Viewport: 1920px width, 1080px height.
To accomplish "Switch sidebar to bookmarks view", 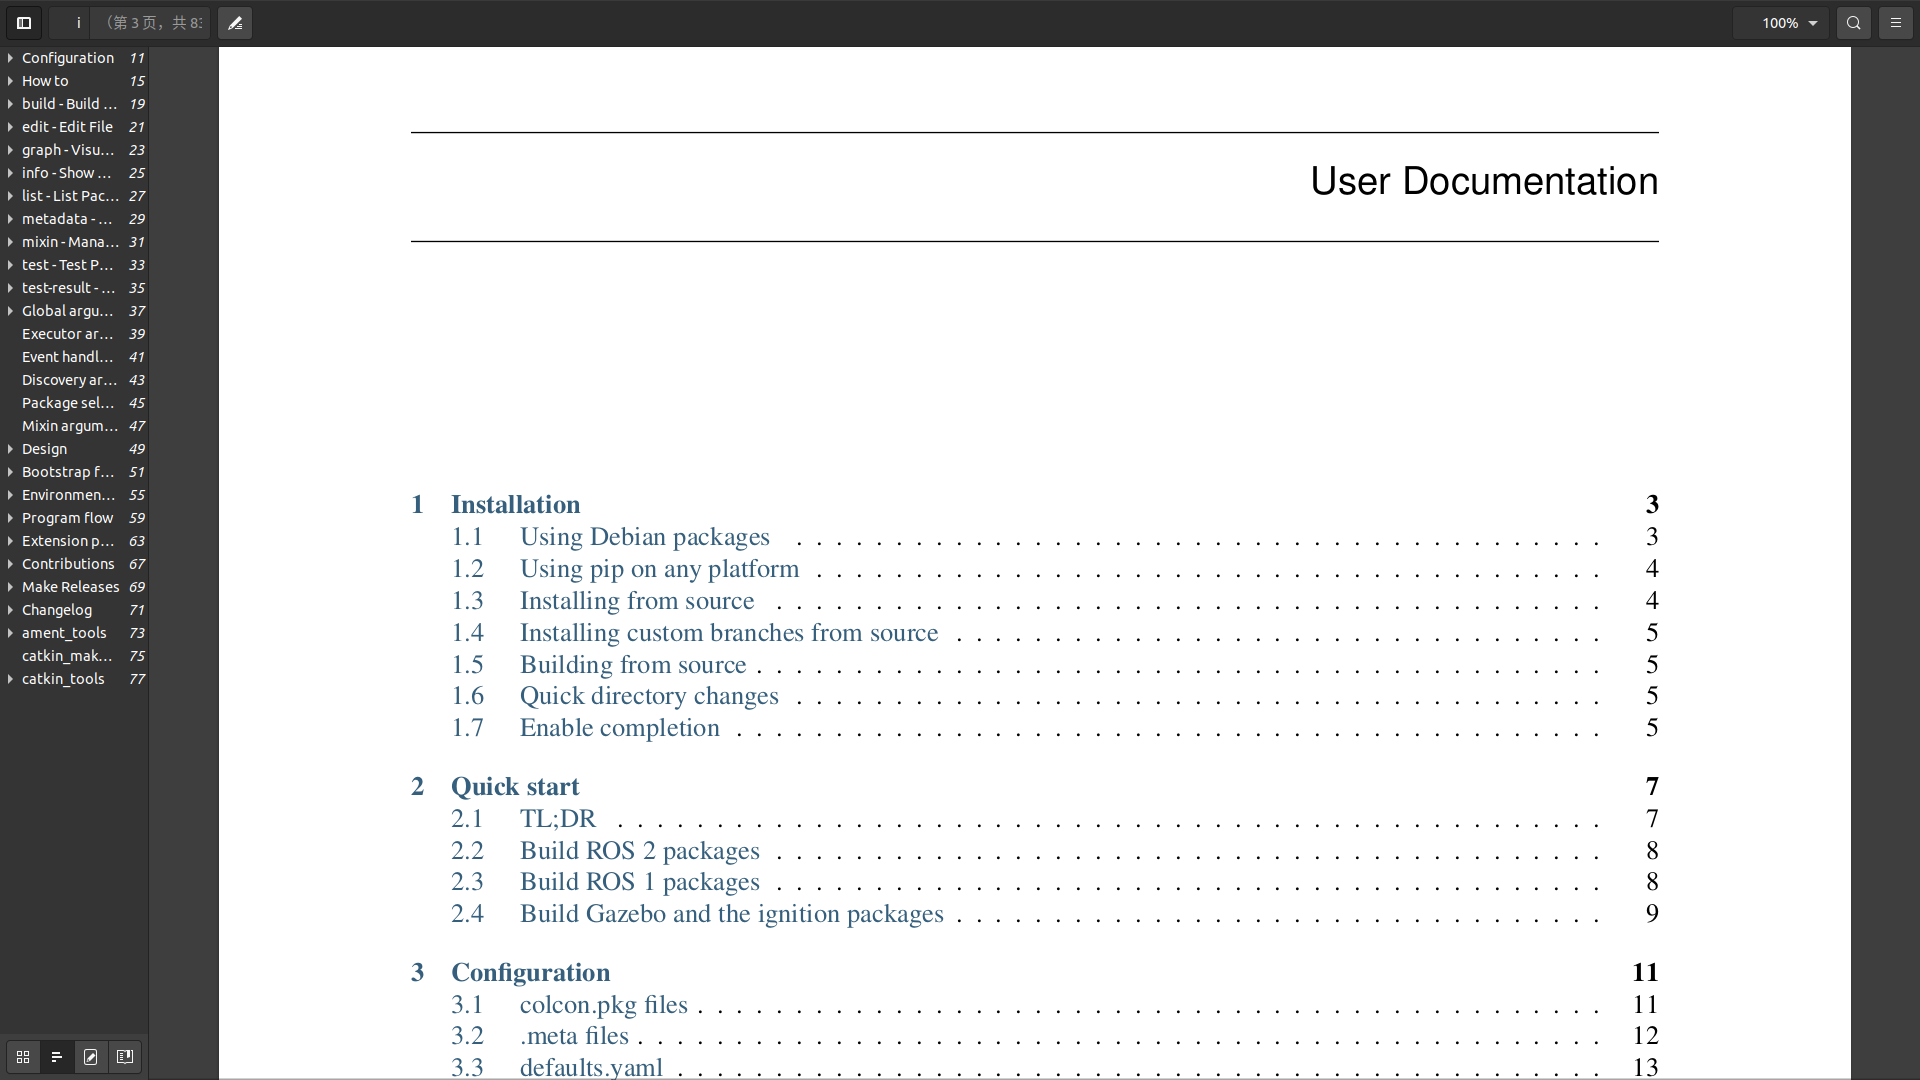I will click(125, 1057).
